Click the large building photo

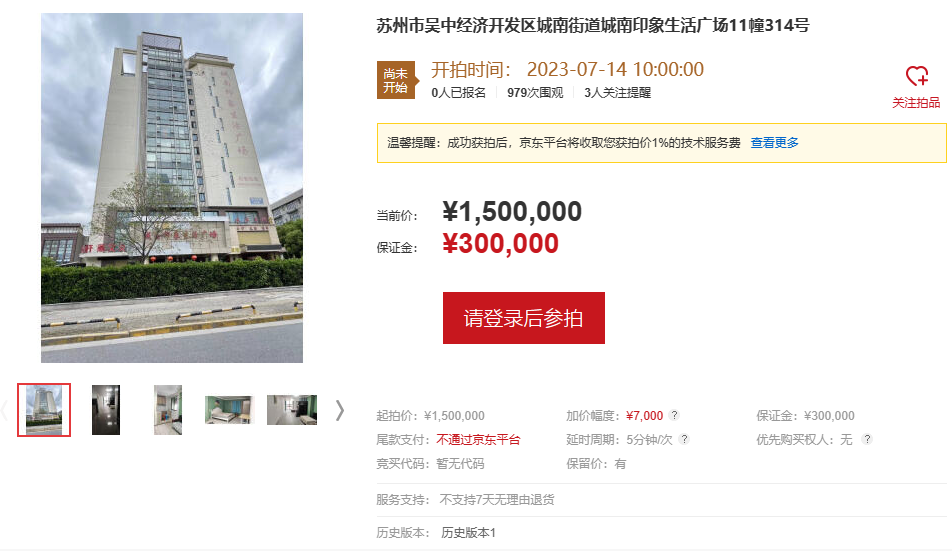click(172, 188)
